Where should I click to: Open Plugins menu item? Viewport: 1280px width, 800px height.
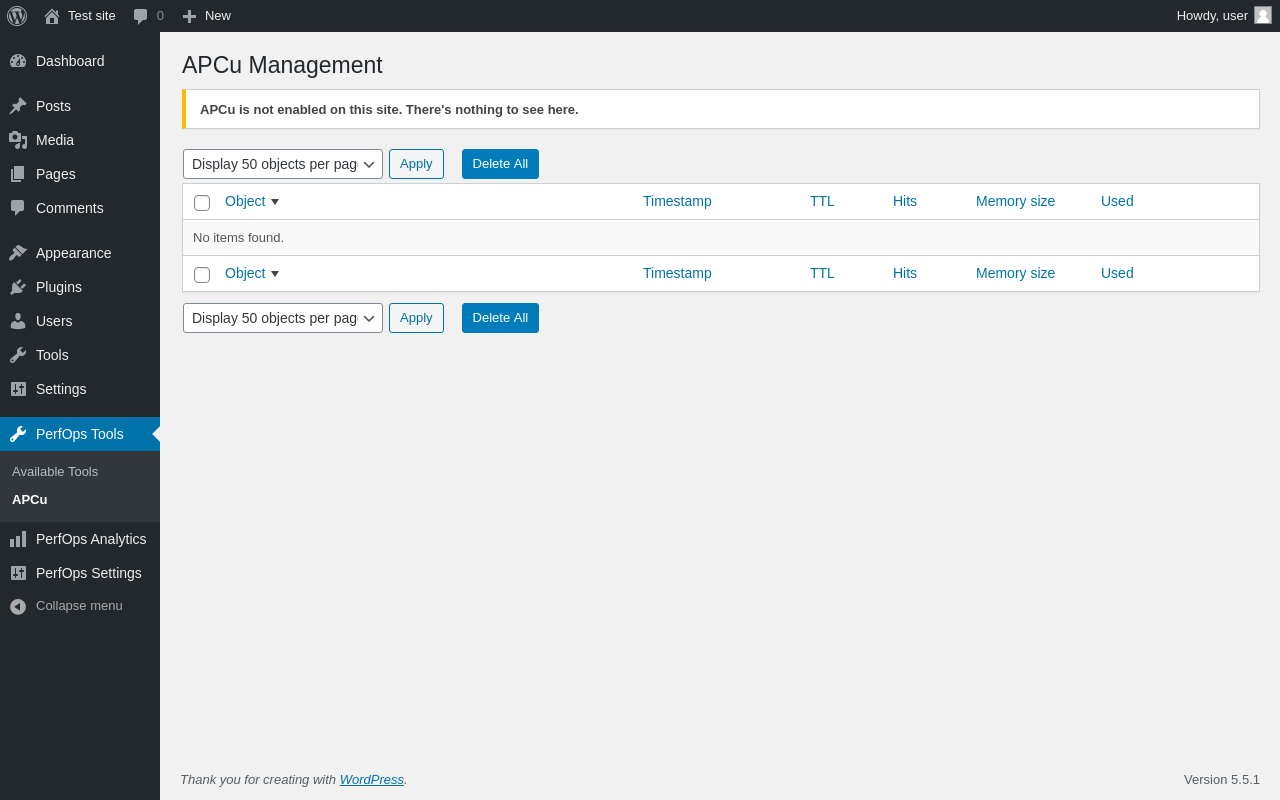pyautogui.click(x=80, y=287)
